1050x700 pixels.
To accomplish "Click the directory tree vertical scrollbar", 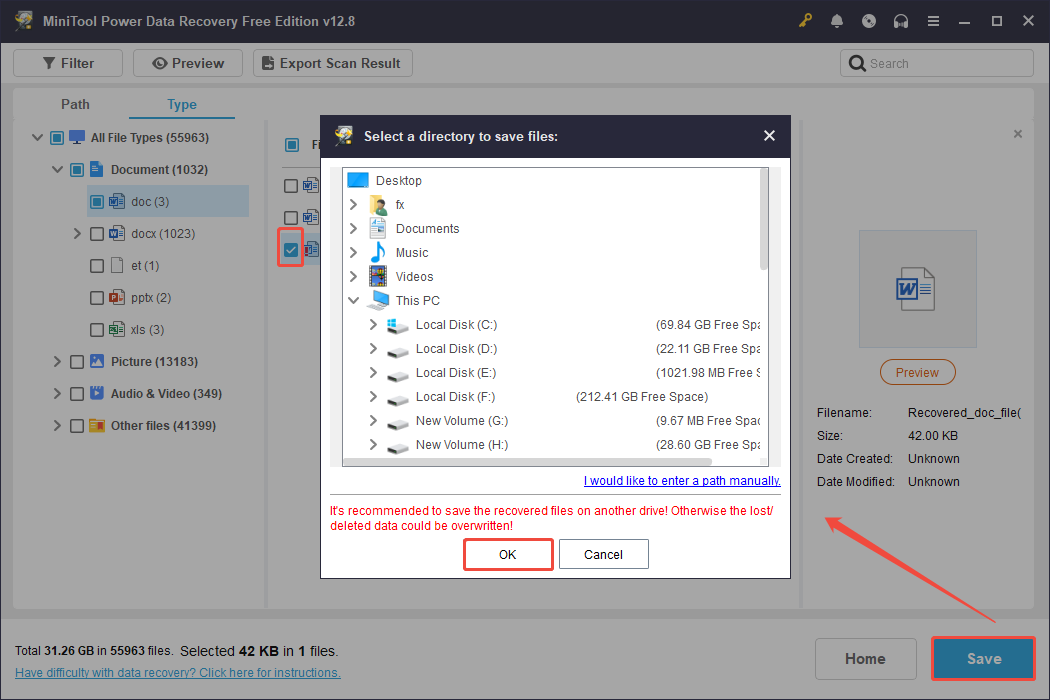I will [763, 220].
